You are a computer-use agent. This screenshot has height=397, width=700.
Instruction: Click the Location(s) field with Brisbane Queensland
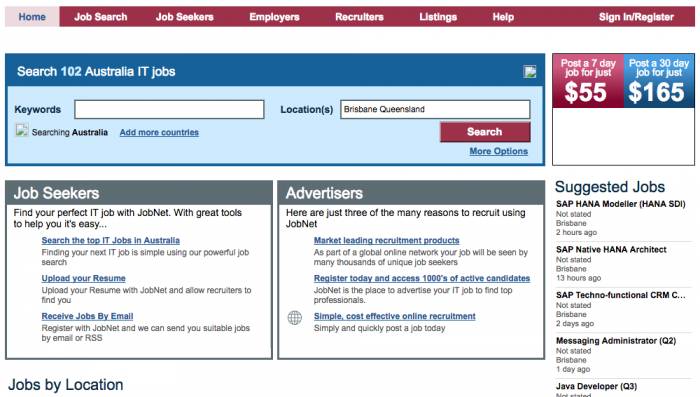pos(435,109)
